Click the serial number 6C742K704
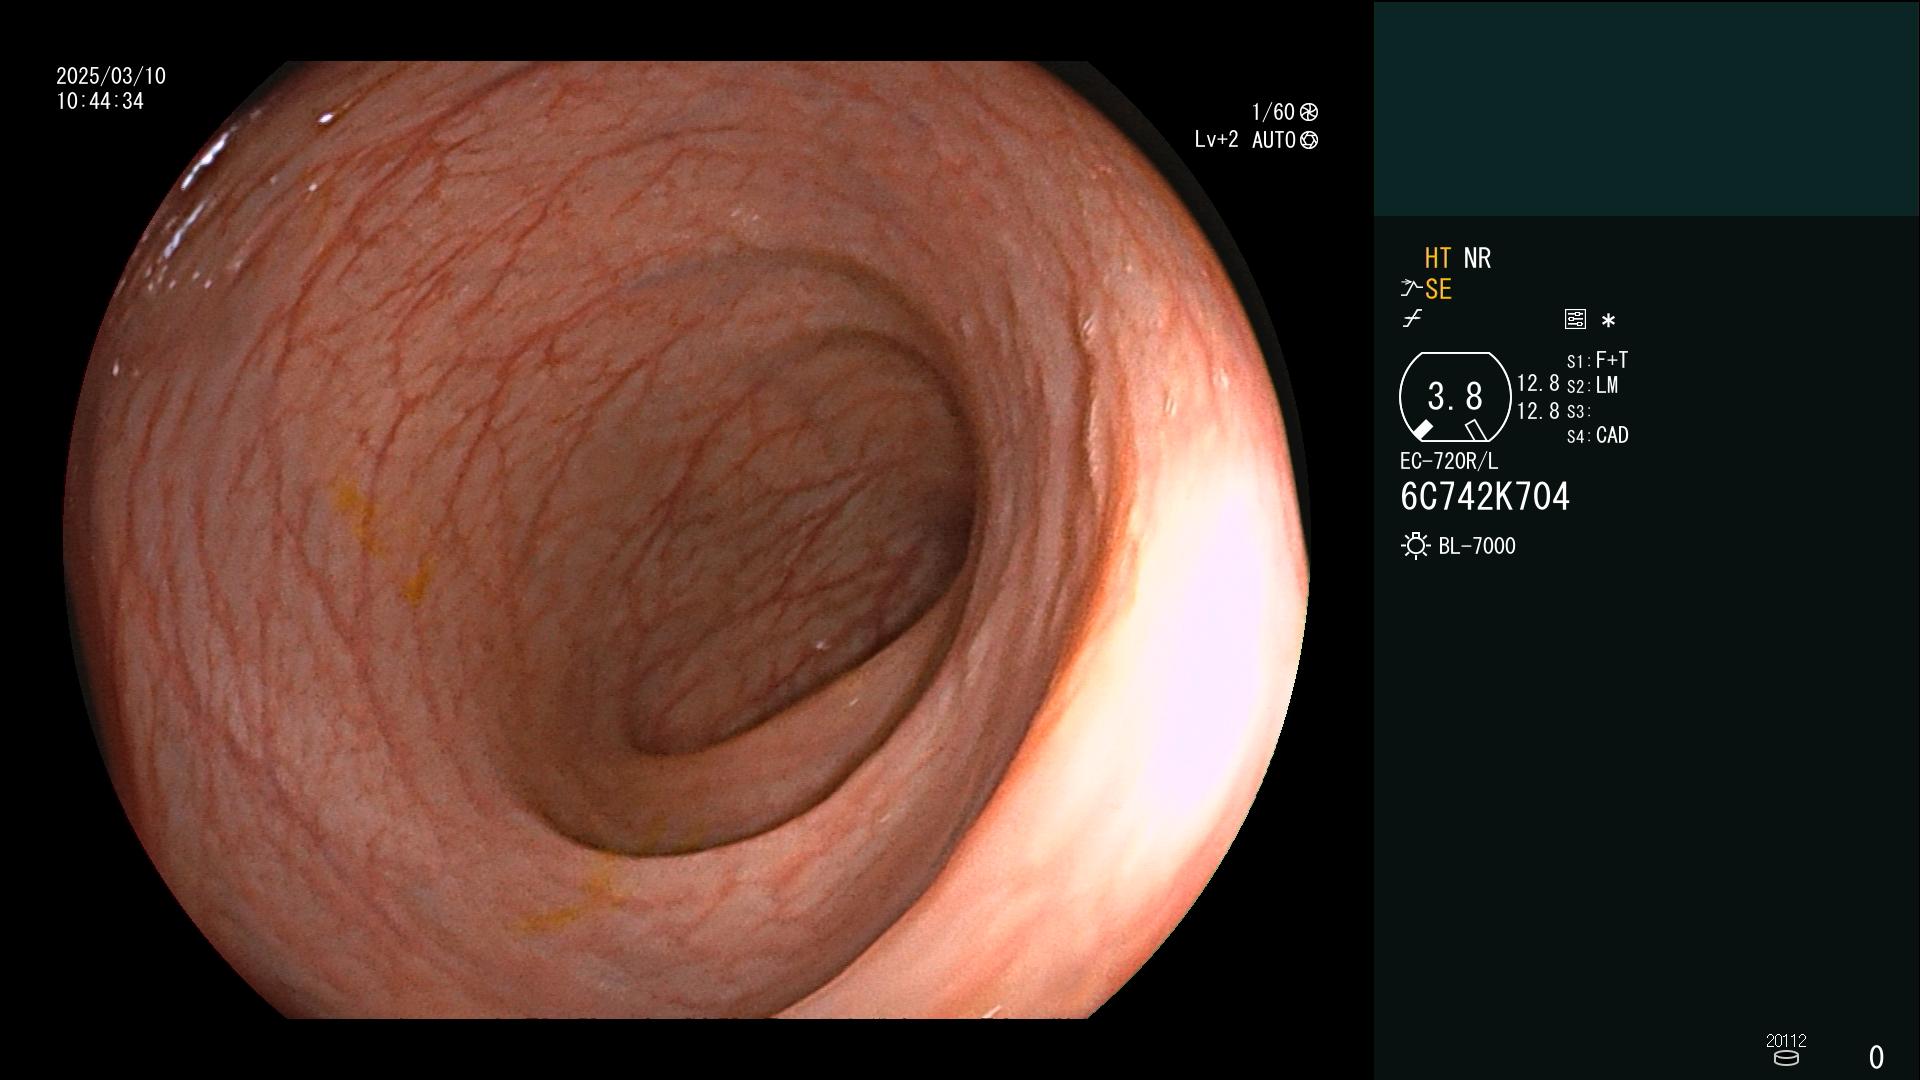This screenshot has height=1080, width=1920. 1485,497
